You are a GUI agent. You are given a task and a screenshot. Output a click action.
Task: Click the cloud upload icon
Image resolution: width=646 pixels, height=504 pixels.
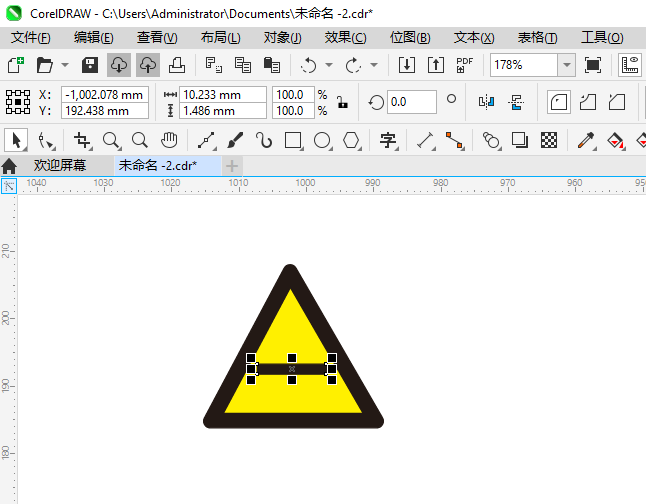coord(148,65)
